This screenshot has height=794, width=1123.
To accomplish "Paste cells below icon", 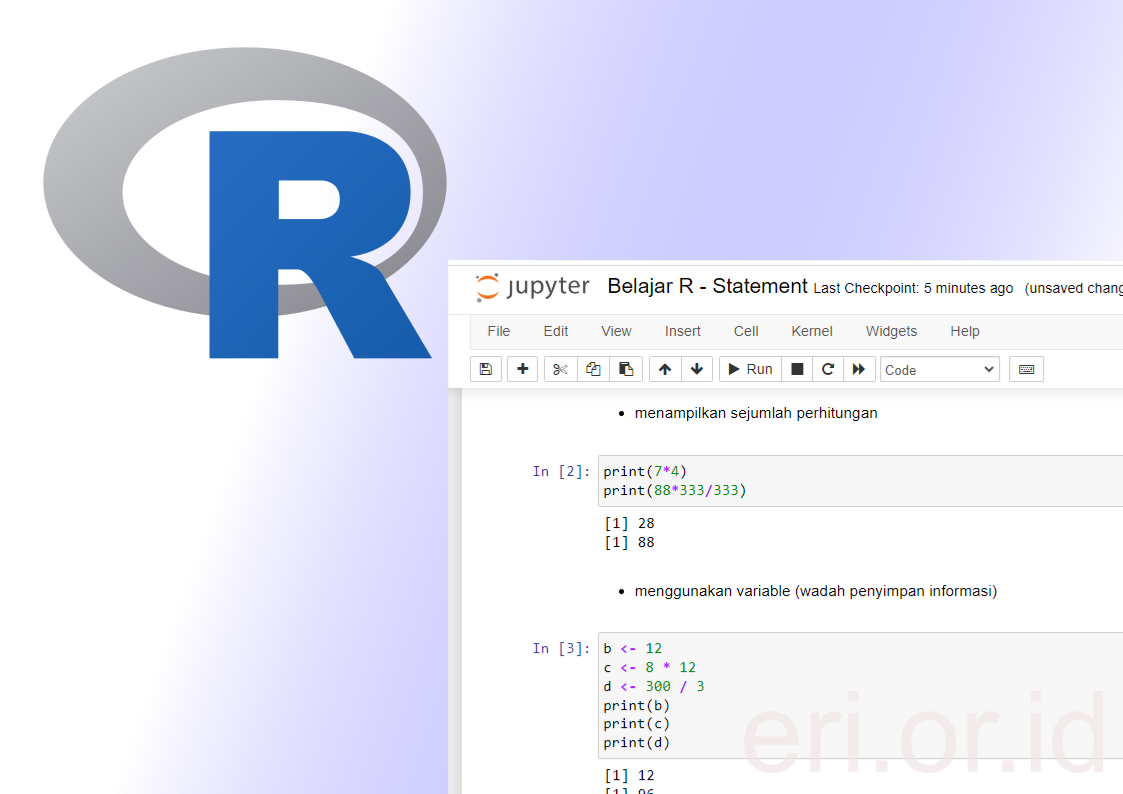I will (x=626, y=369).
